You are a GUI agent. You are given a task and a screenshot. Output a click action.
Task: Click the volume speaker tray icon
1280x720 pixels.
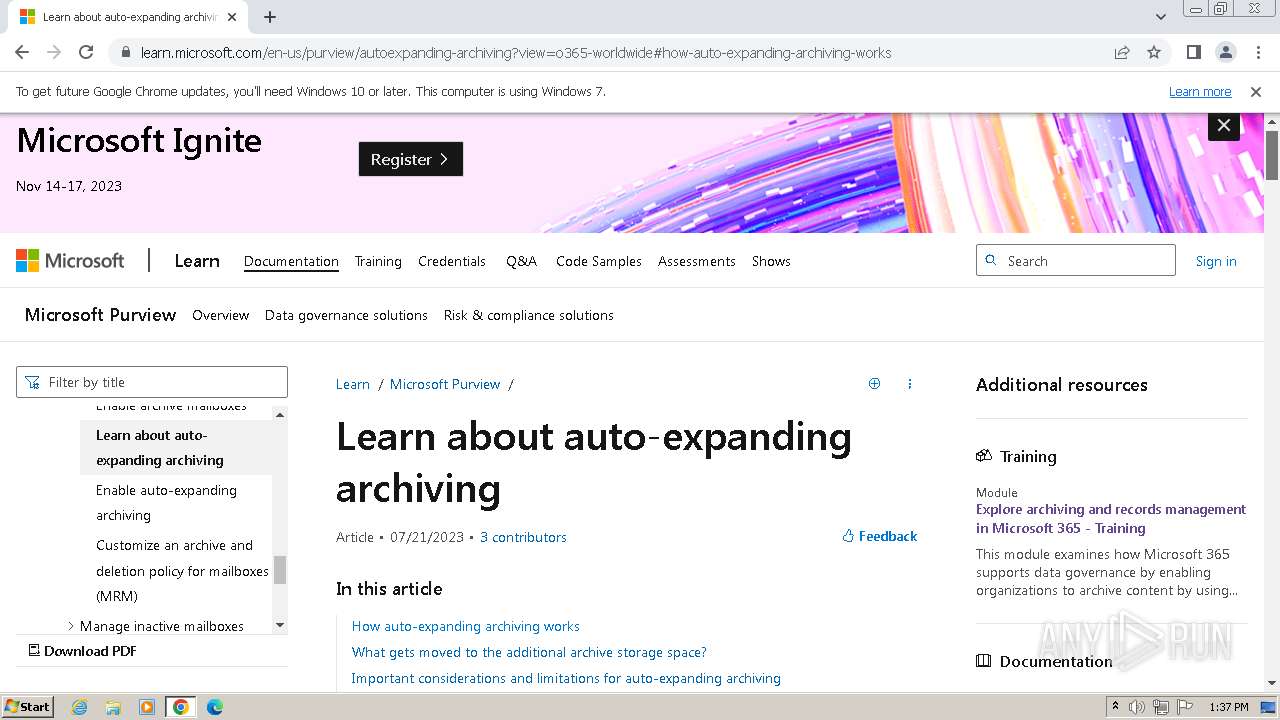coord(1137,707)
